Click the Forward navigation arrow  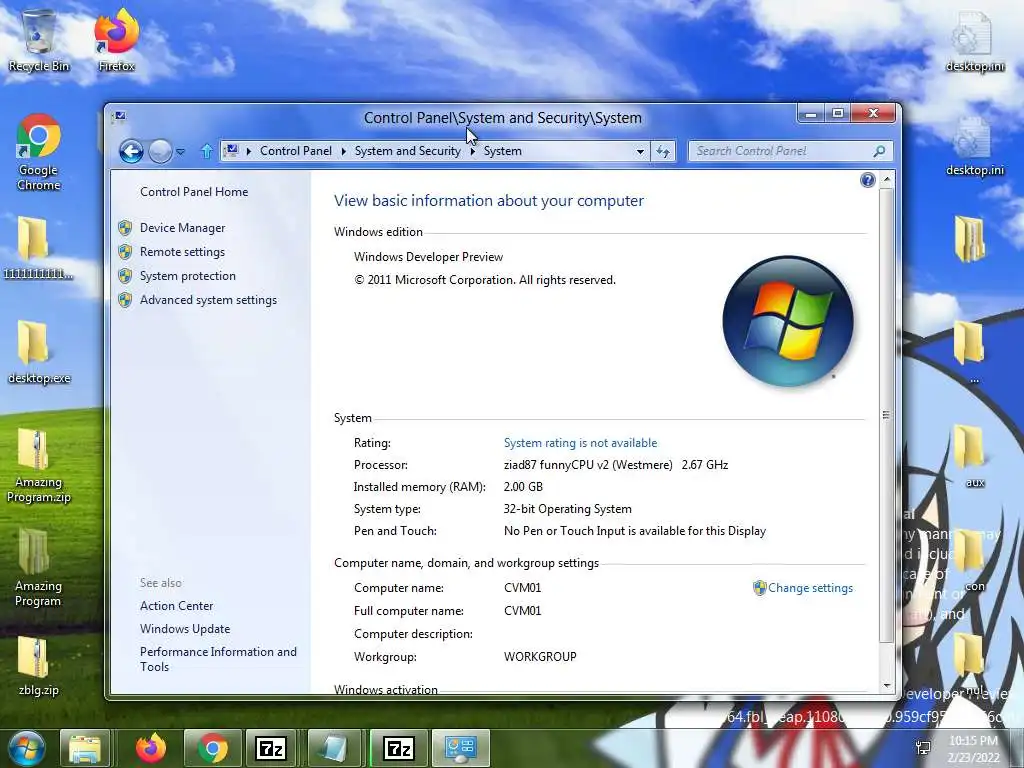pyautogui.click(x=160, y=152)
